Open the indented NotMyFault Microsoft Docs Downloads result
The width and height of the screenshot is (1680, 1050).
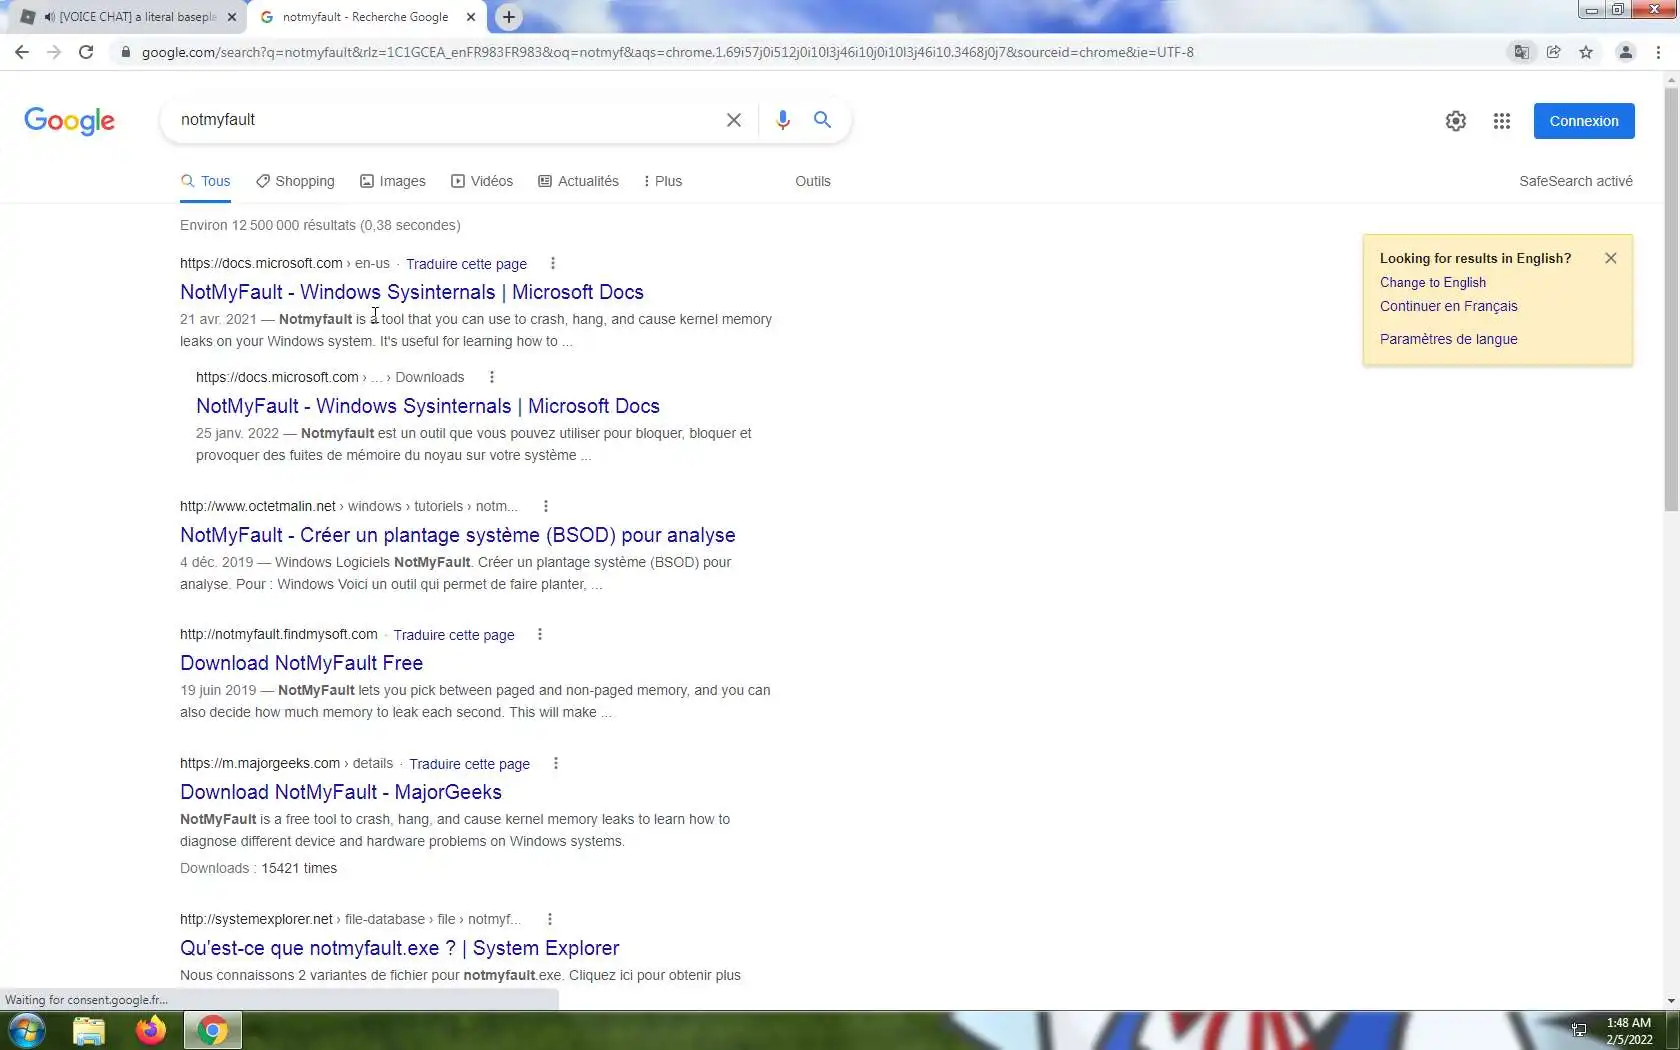point(428,406)
